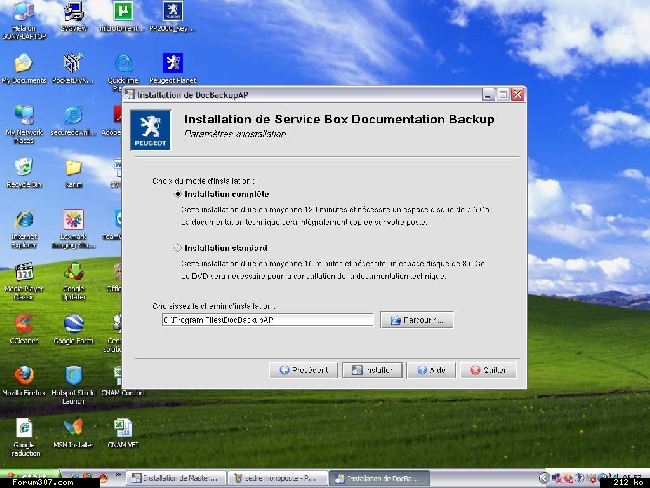650x488 pixels.
Task: Expand hidden system tray icons arrow
Action: [x=544, y=478]
